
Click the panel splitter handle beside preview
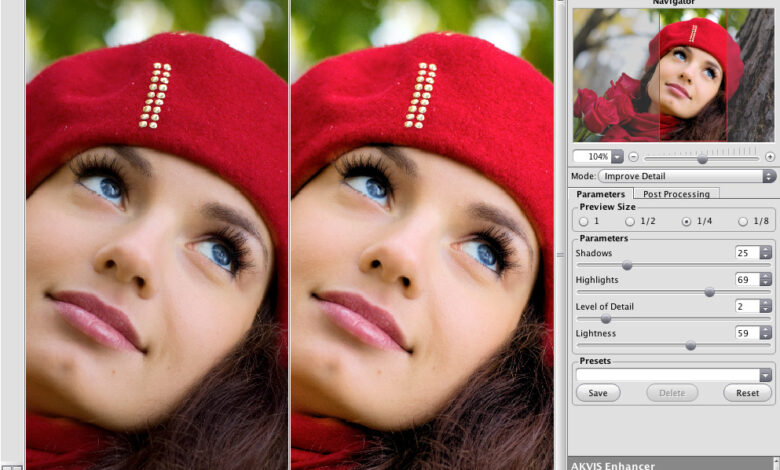[560, 255]
